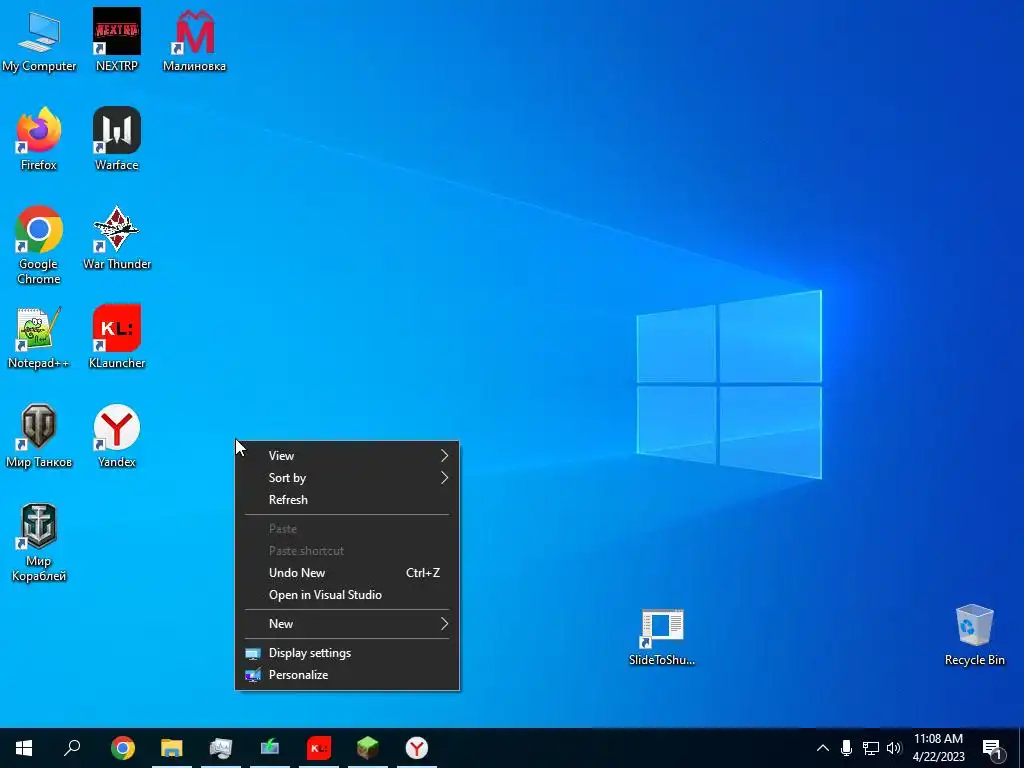Select the Google Chrome desktop icon
1024x768 pixels.
(x=39, y=245)
